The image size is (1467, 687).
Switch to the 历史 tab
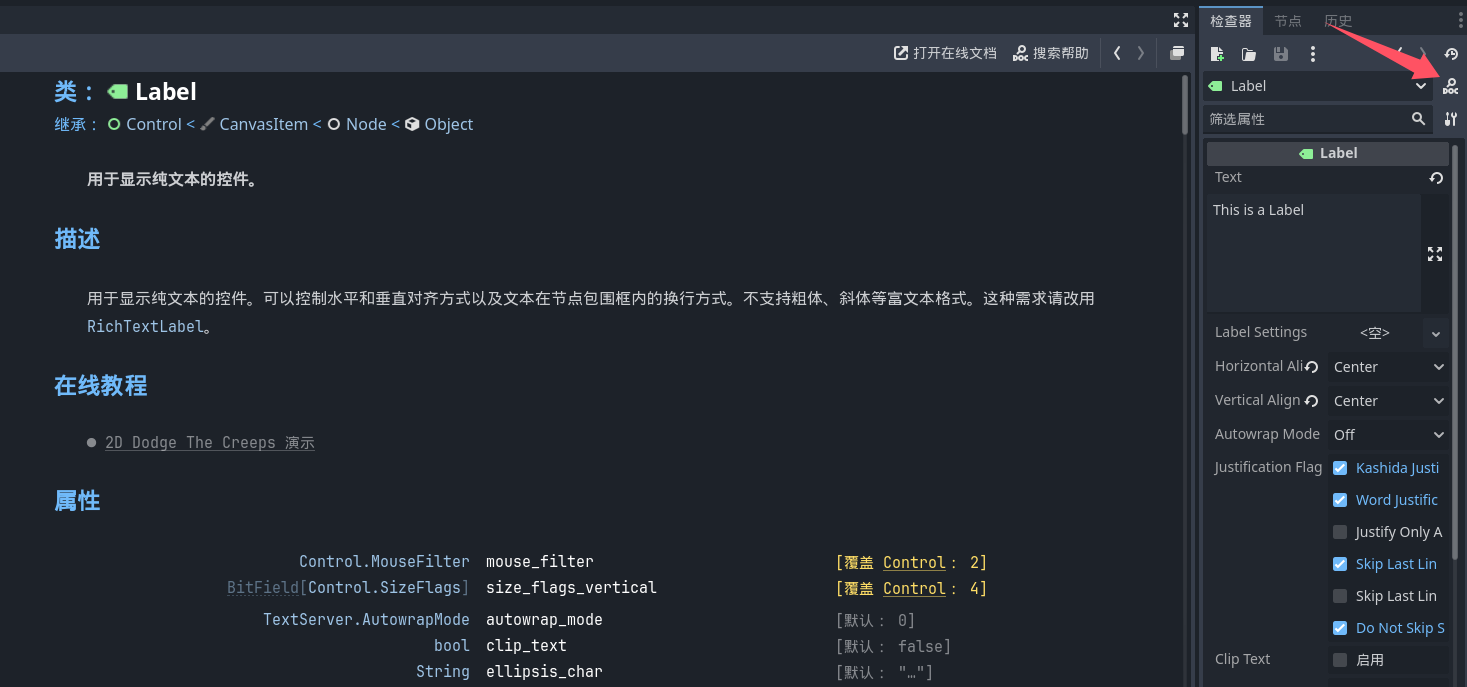[x=1338, y=21]
